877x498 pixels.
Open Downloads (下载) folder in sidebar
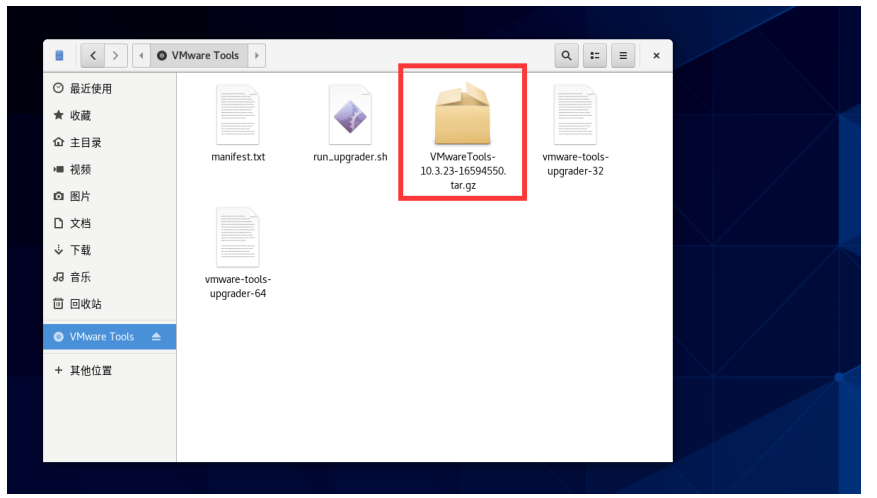tap(110, 250)
